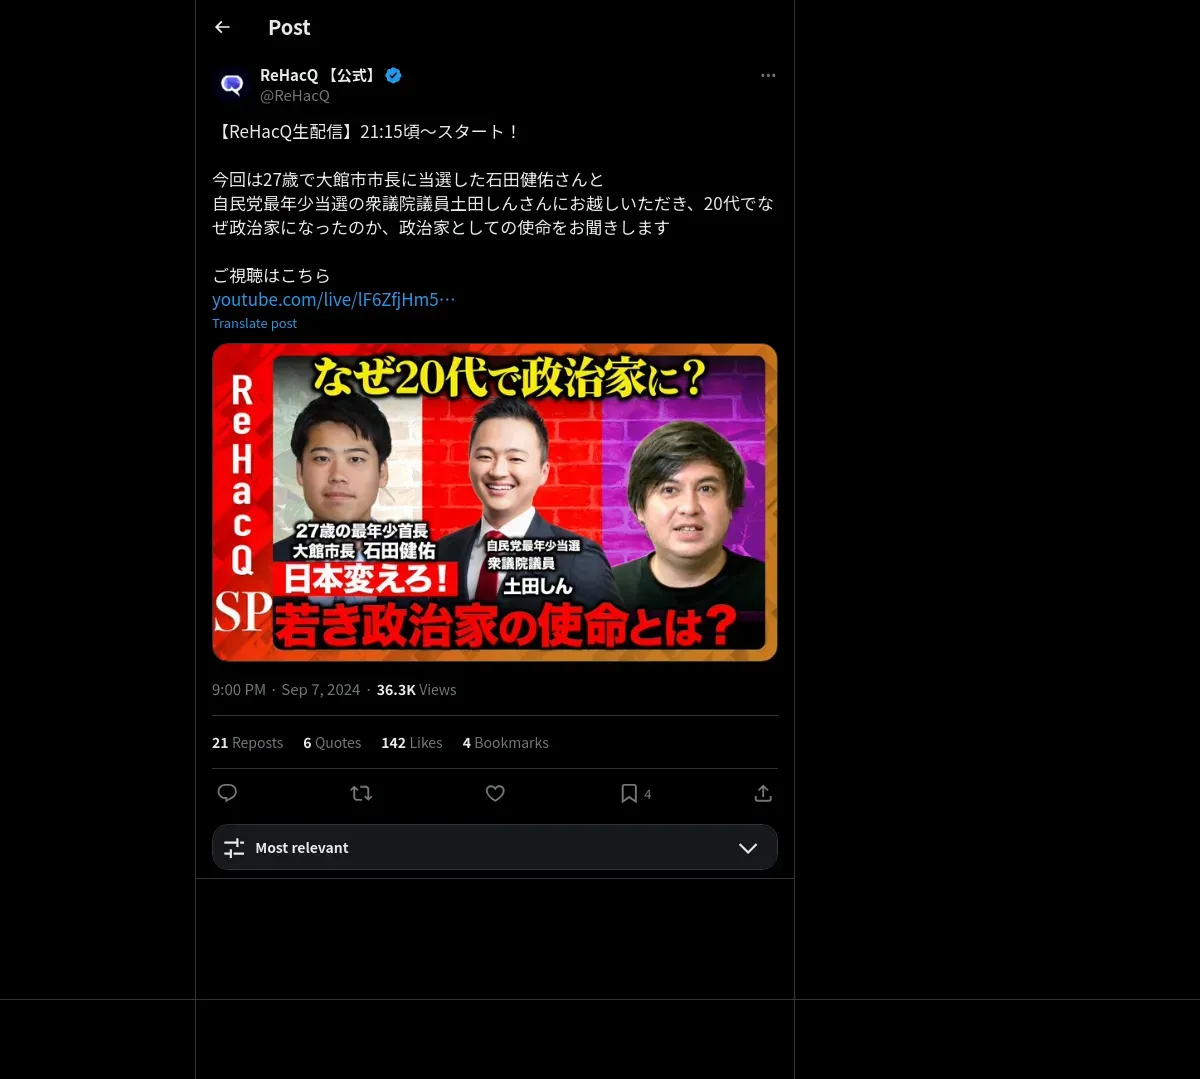The image size is (1200, 1079).
Task: Share the post via the upload icon
Action: click(x=763, y=793)
